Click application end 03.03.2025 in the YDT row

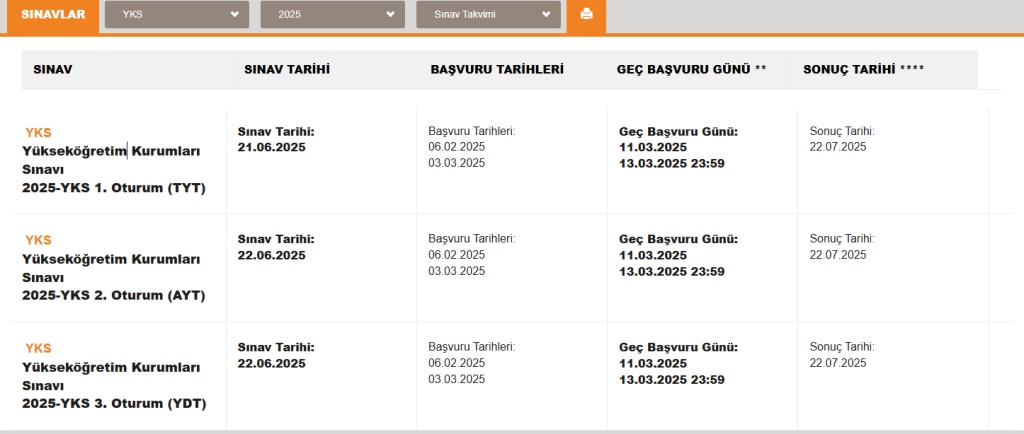click(x=456, y=379)
